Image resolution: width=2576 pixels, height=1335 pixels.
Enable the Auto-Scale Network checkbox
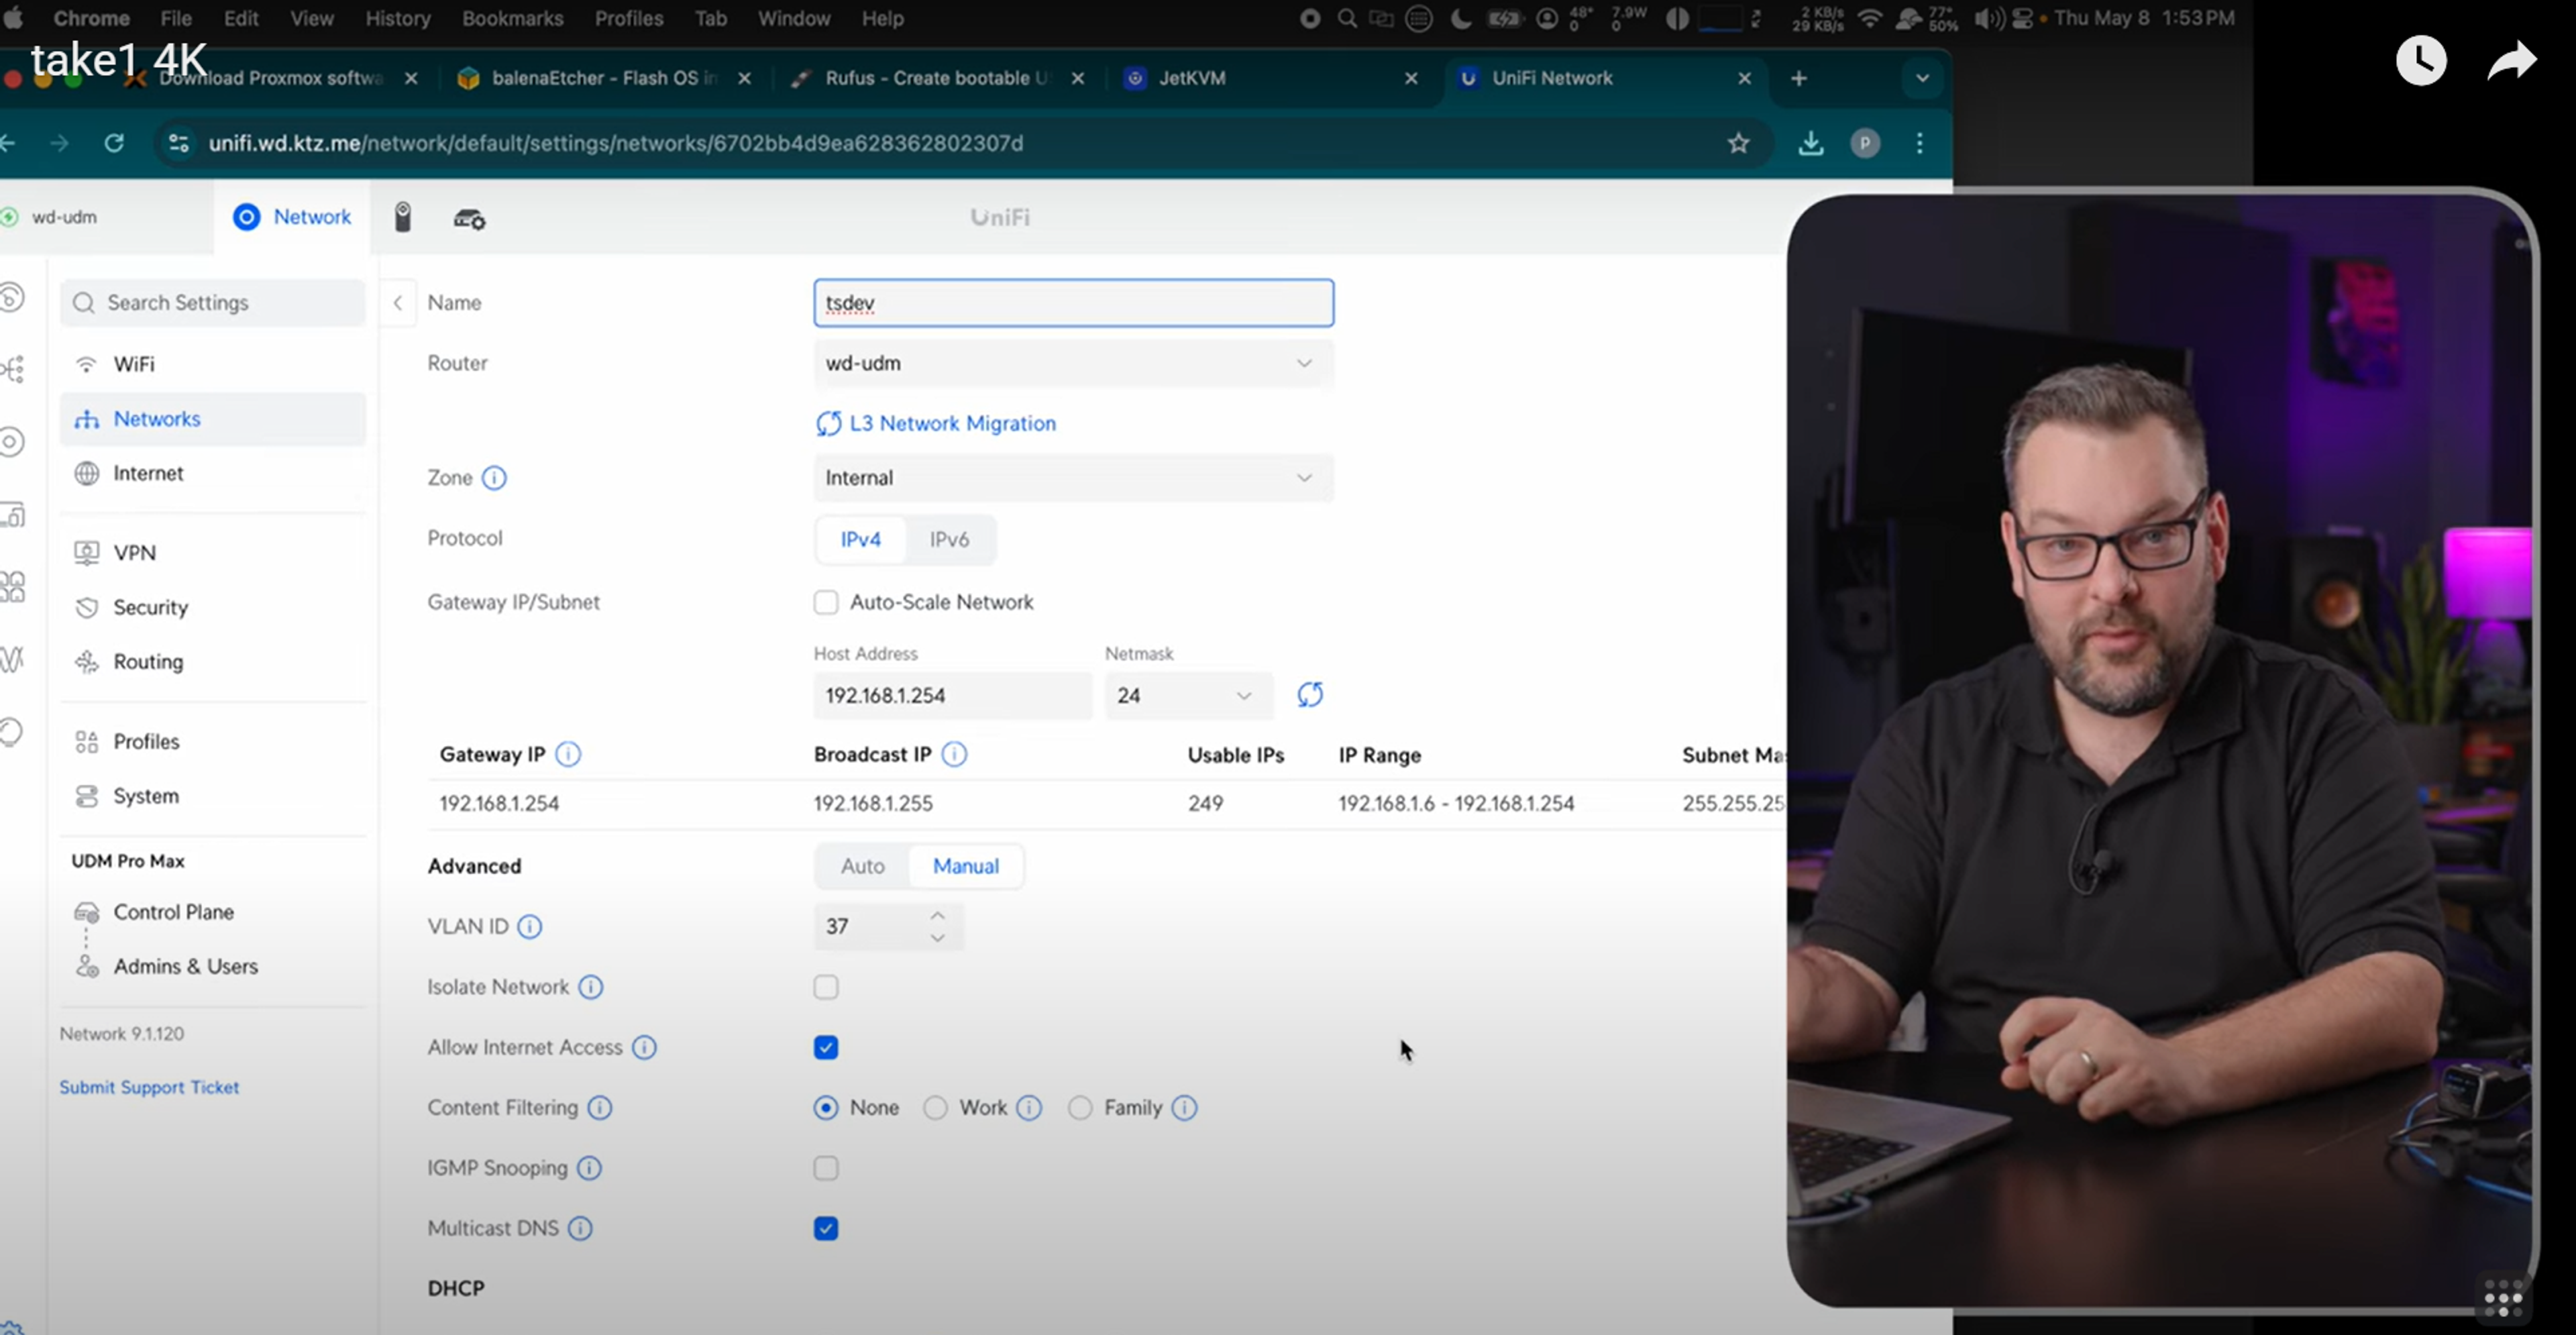click(825, 602)
